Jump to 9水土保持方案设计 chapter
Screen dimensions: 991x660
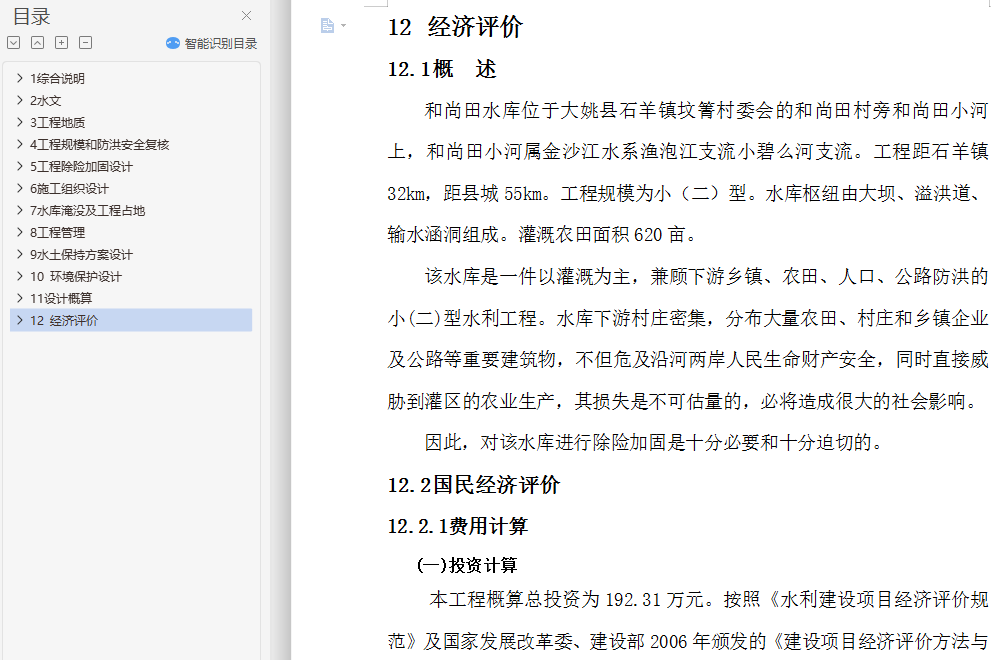[82, 255]
